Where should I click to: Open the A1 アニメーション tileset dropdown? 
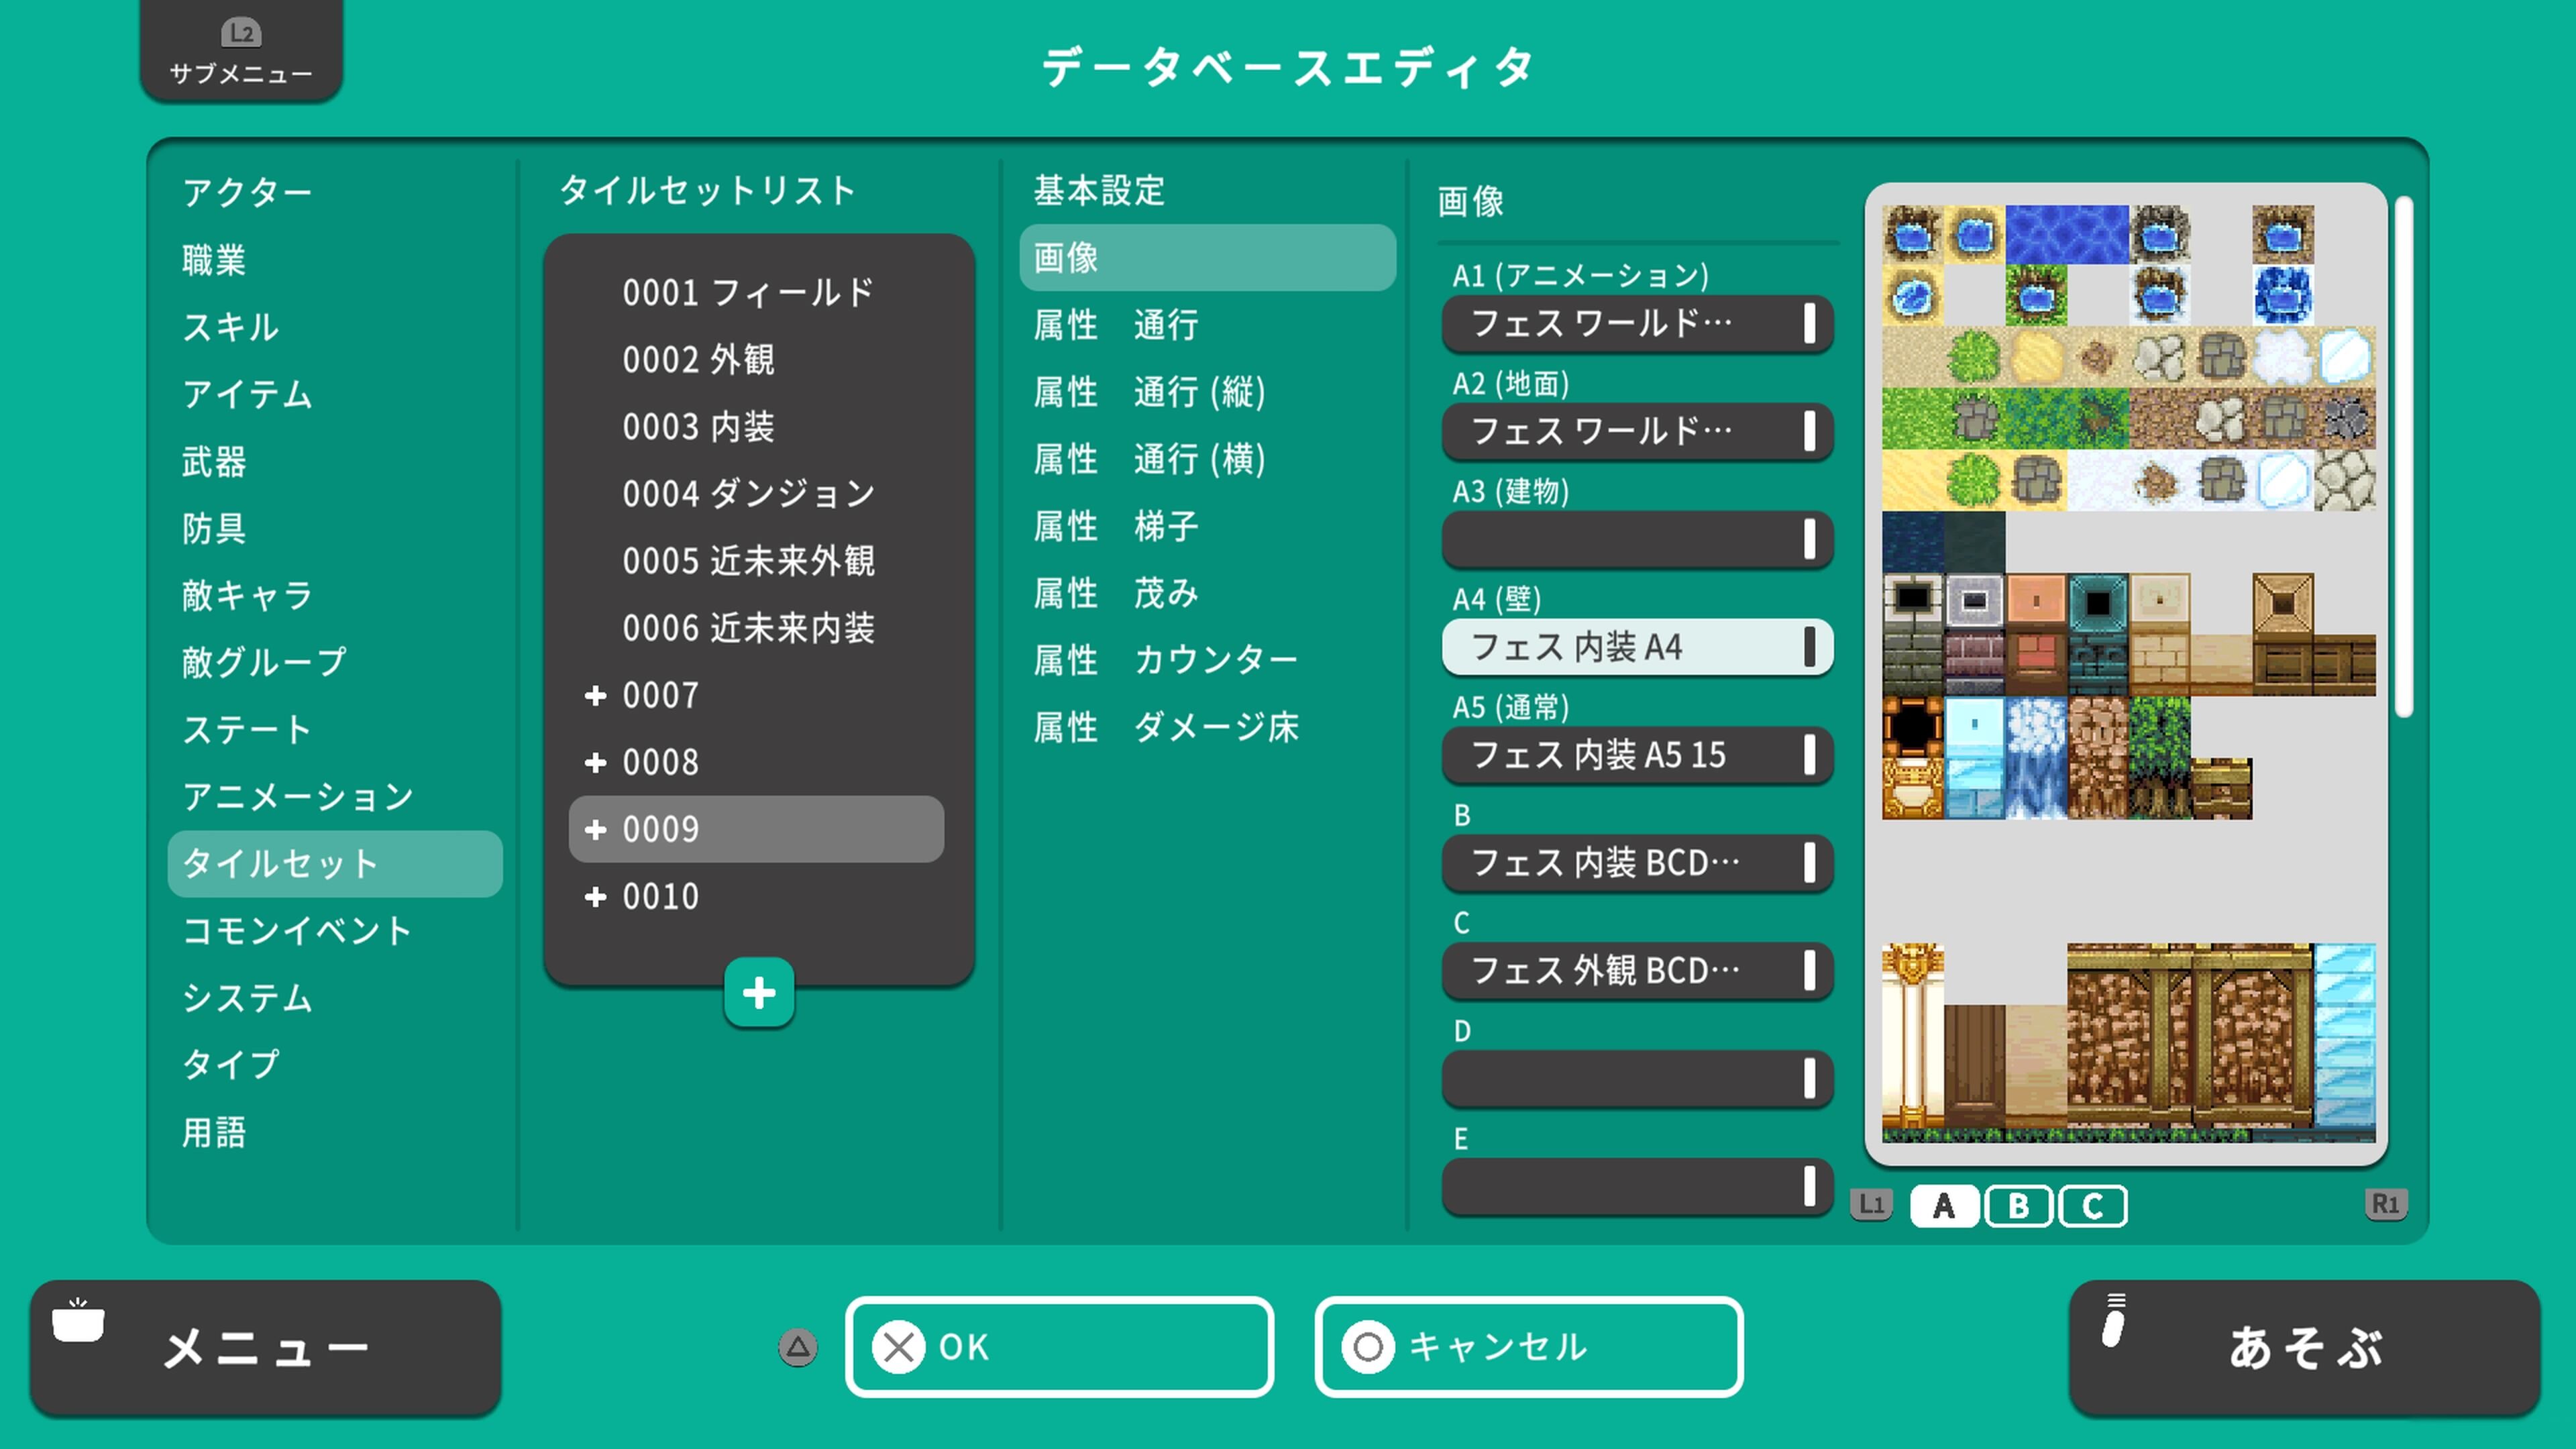pos(1637,324)
